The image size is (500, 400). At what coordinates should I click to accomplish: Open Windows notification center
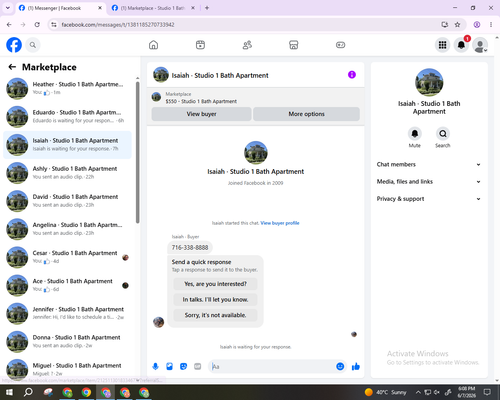(x=487, y=392)
